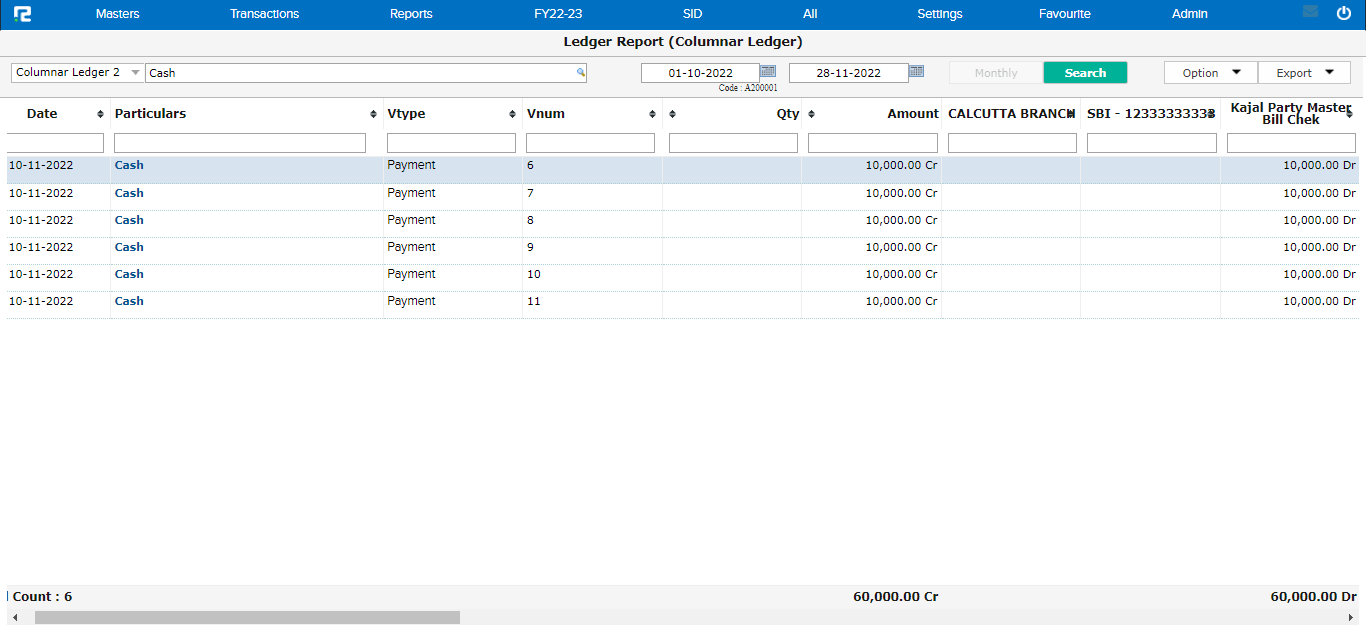Viewport: 1366px width, 625px height.
Task: Sort the Particulars column
Action: (x=373, y=114)
